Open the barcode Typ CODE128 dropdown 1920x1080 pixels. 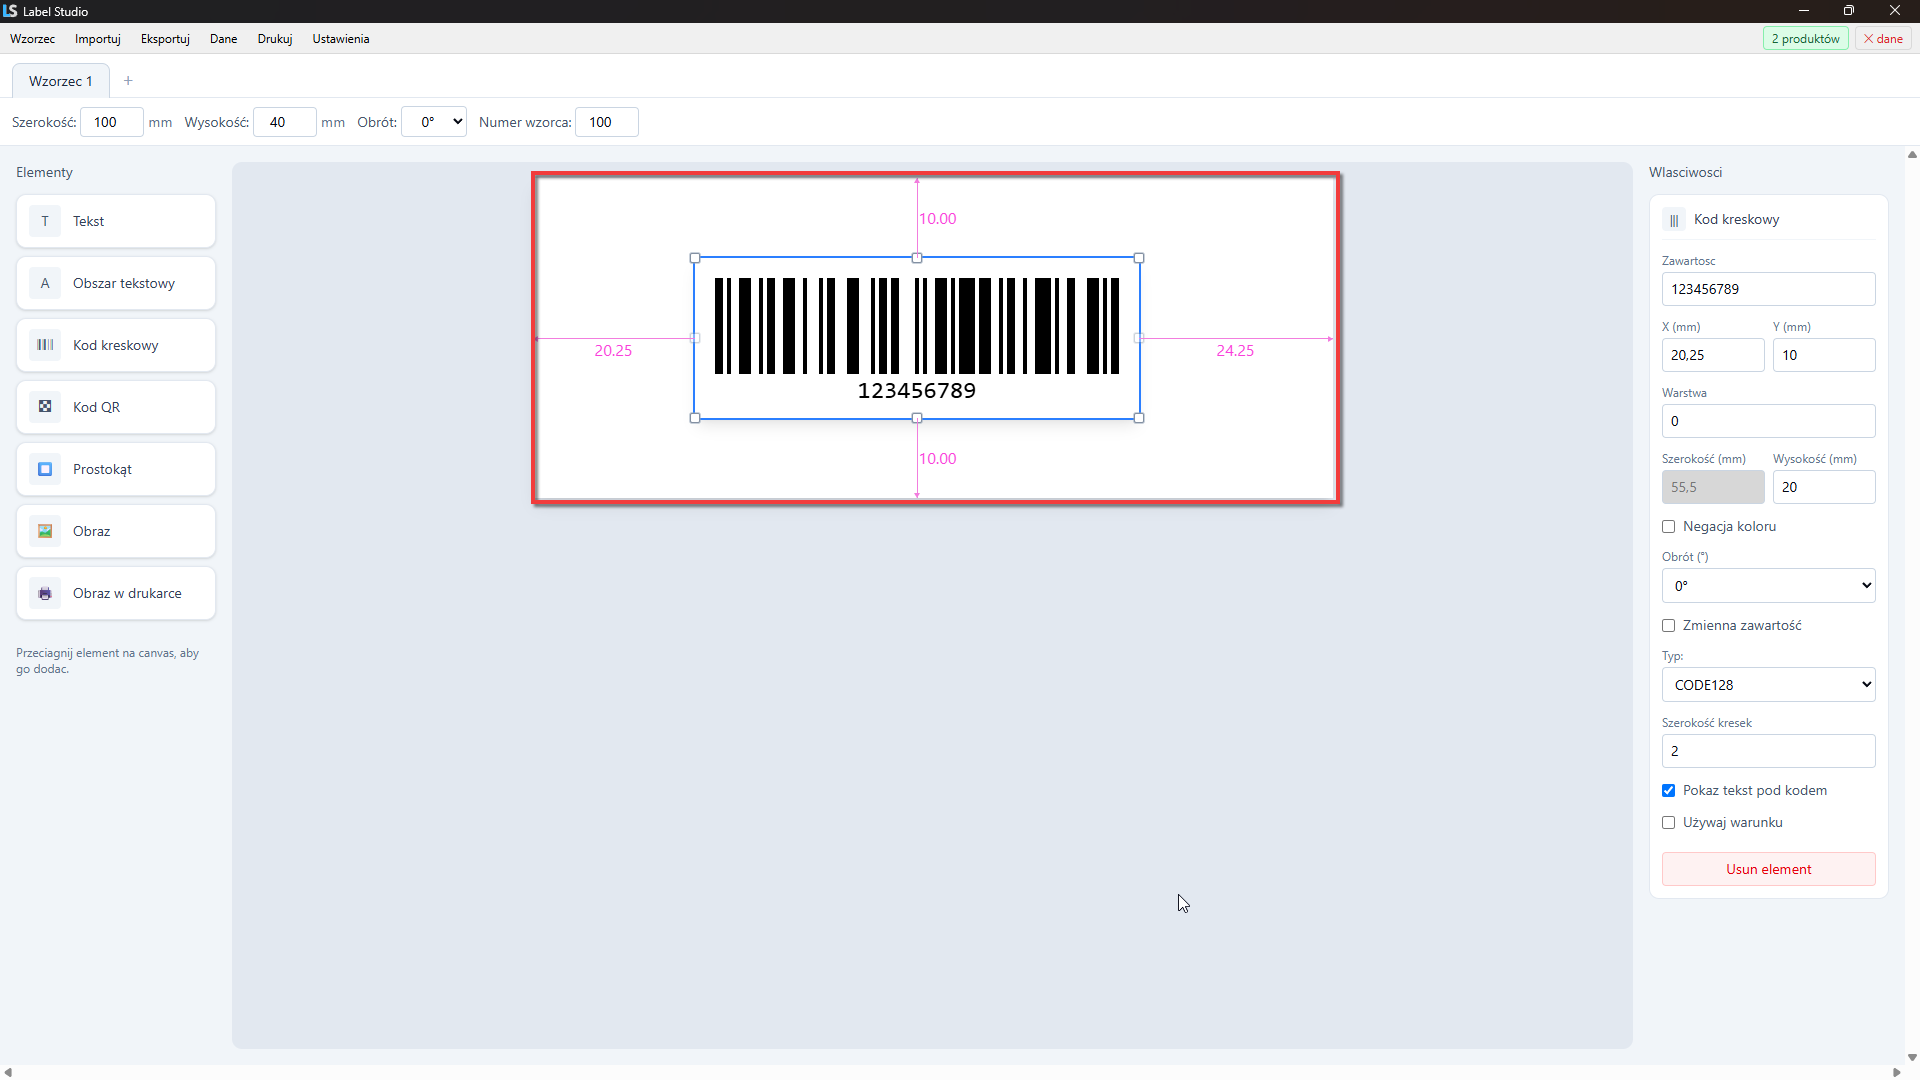point(1768,685)
